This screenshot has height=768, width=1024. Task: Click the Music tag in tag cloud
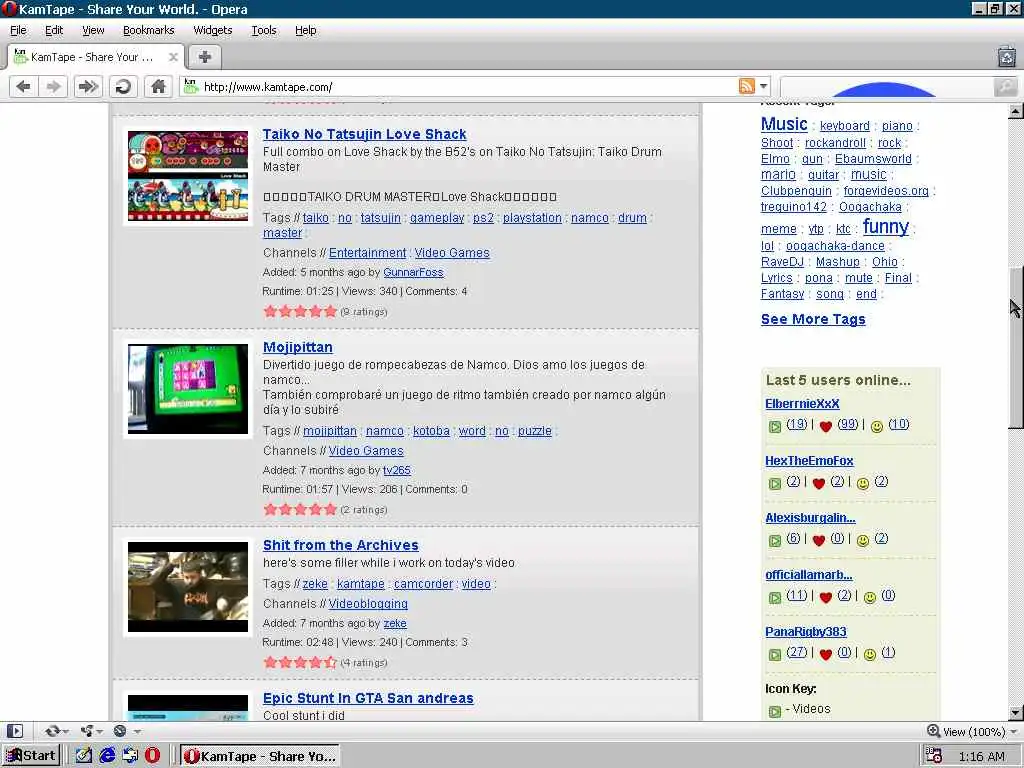(784, 124)
